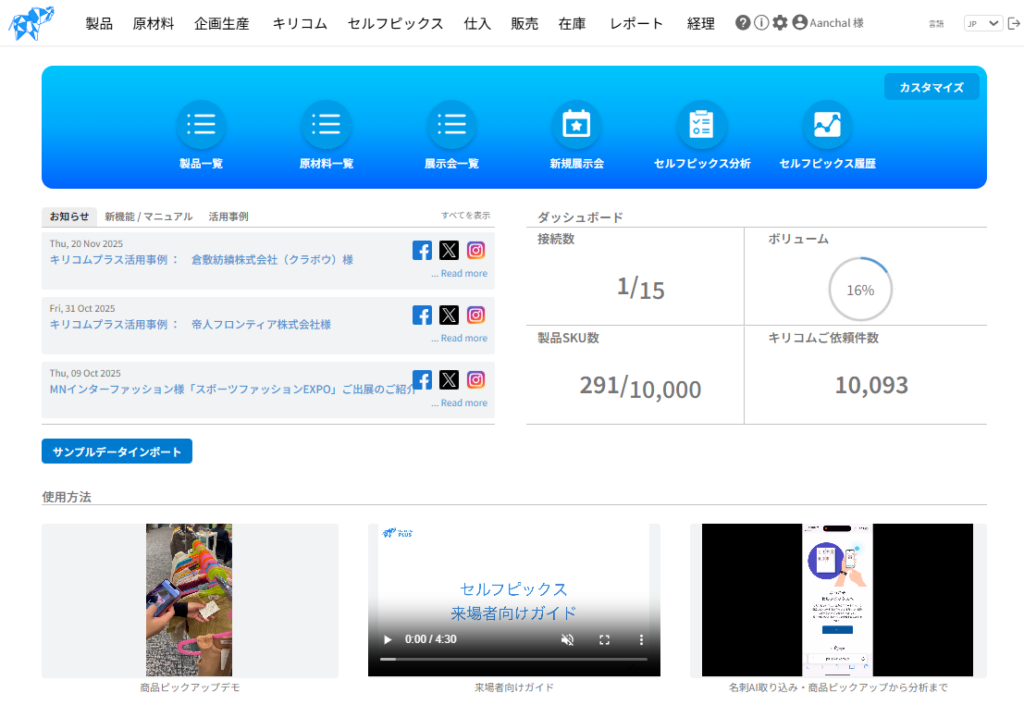Open the セルフピックス分析 clipboard icon
Screen dimensions: 1024x718
[701, 125]
